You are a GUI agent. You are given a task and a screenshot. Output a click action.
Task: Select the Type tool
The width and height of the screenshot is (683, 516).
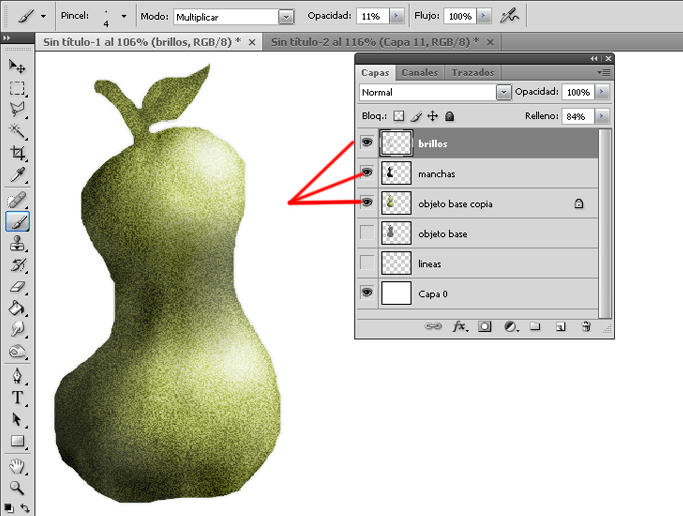pyautogui.click(x=17, y=398)
